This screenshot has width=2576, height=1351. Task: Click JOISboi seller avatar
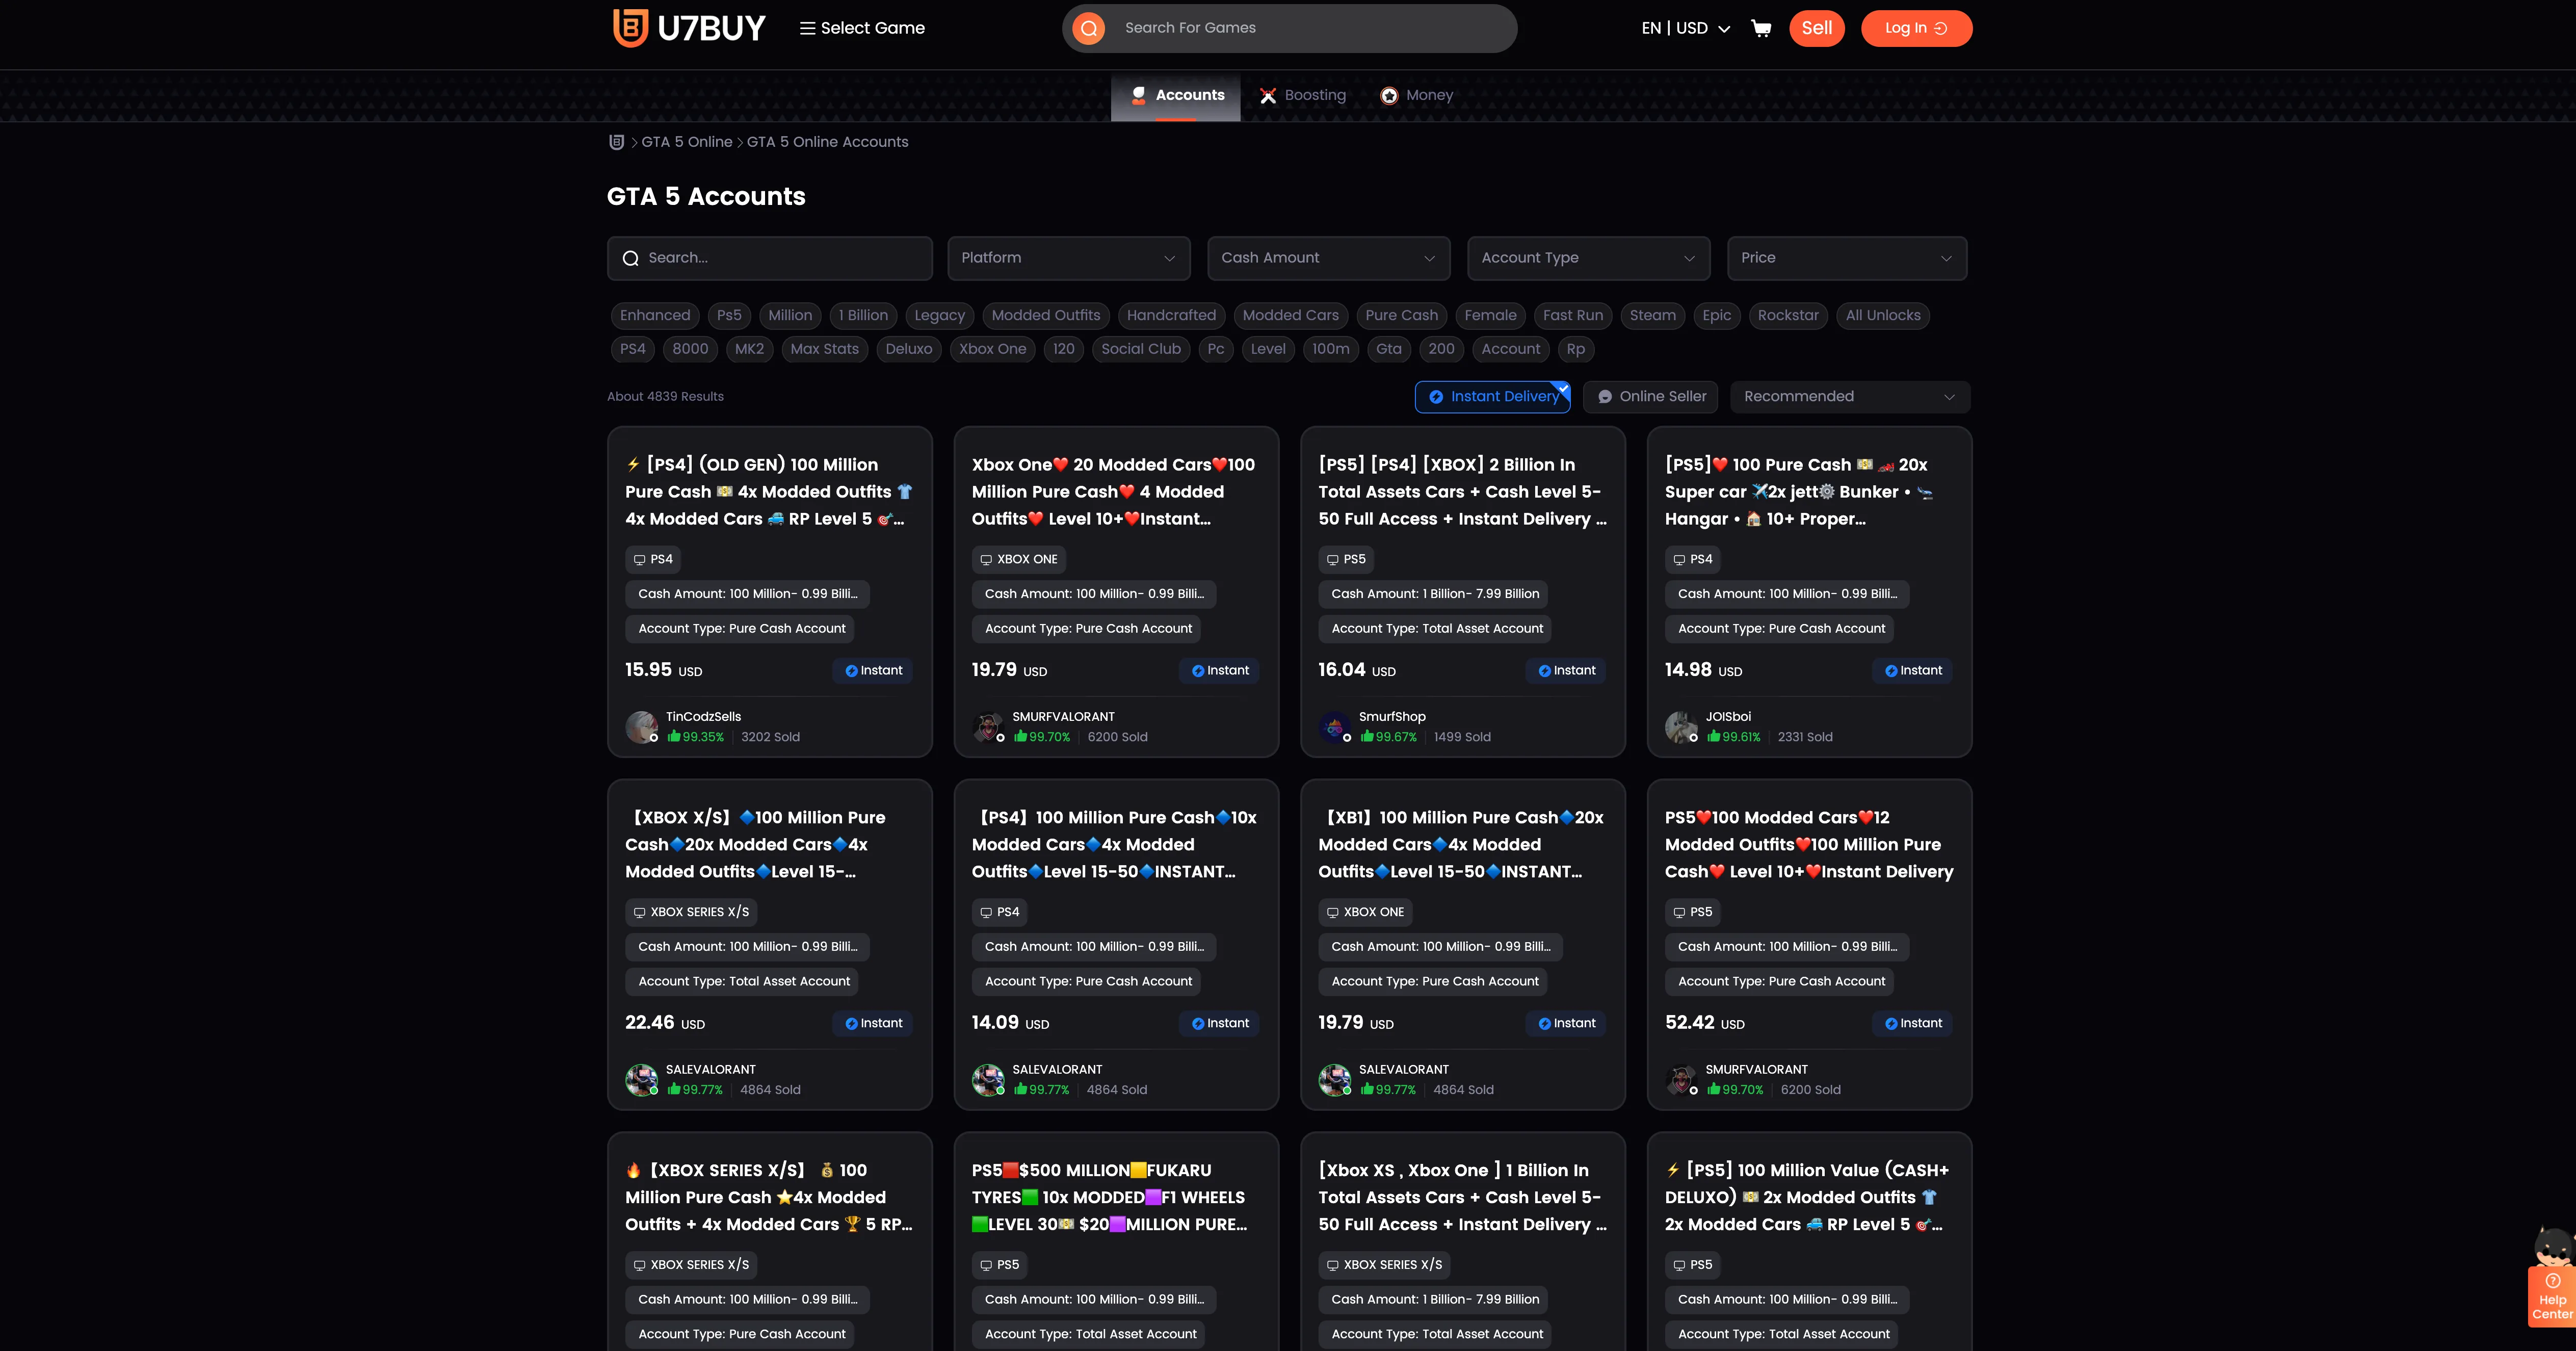coord(1680,727)
